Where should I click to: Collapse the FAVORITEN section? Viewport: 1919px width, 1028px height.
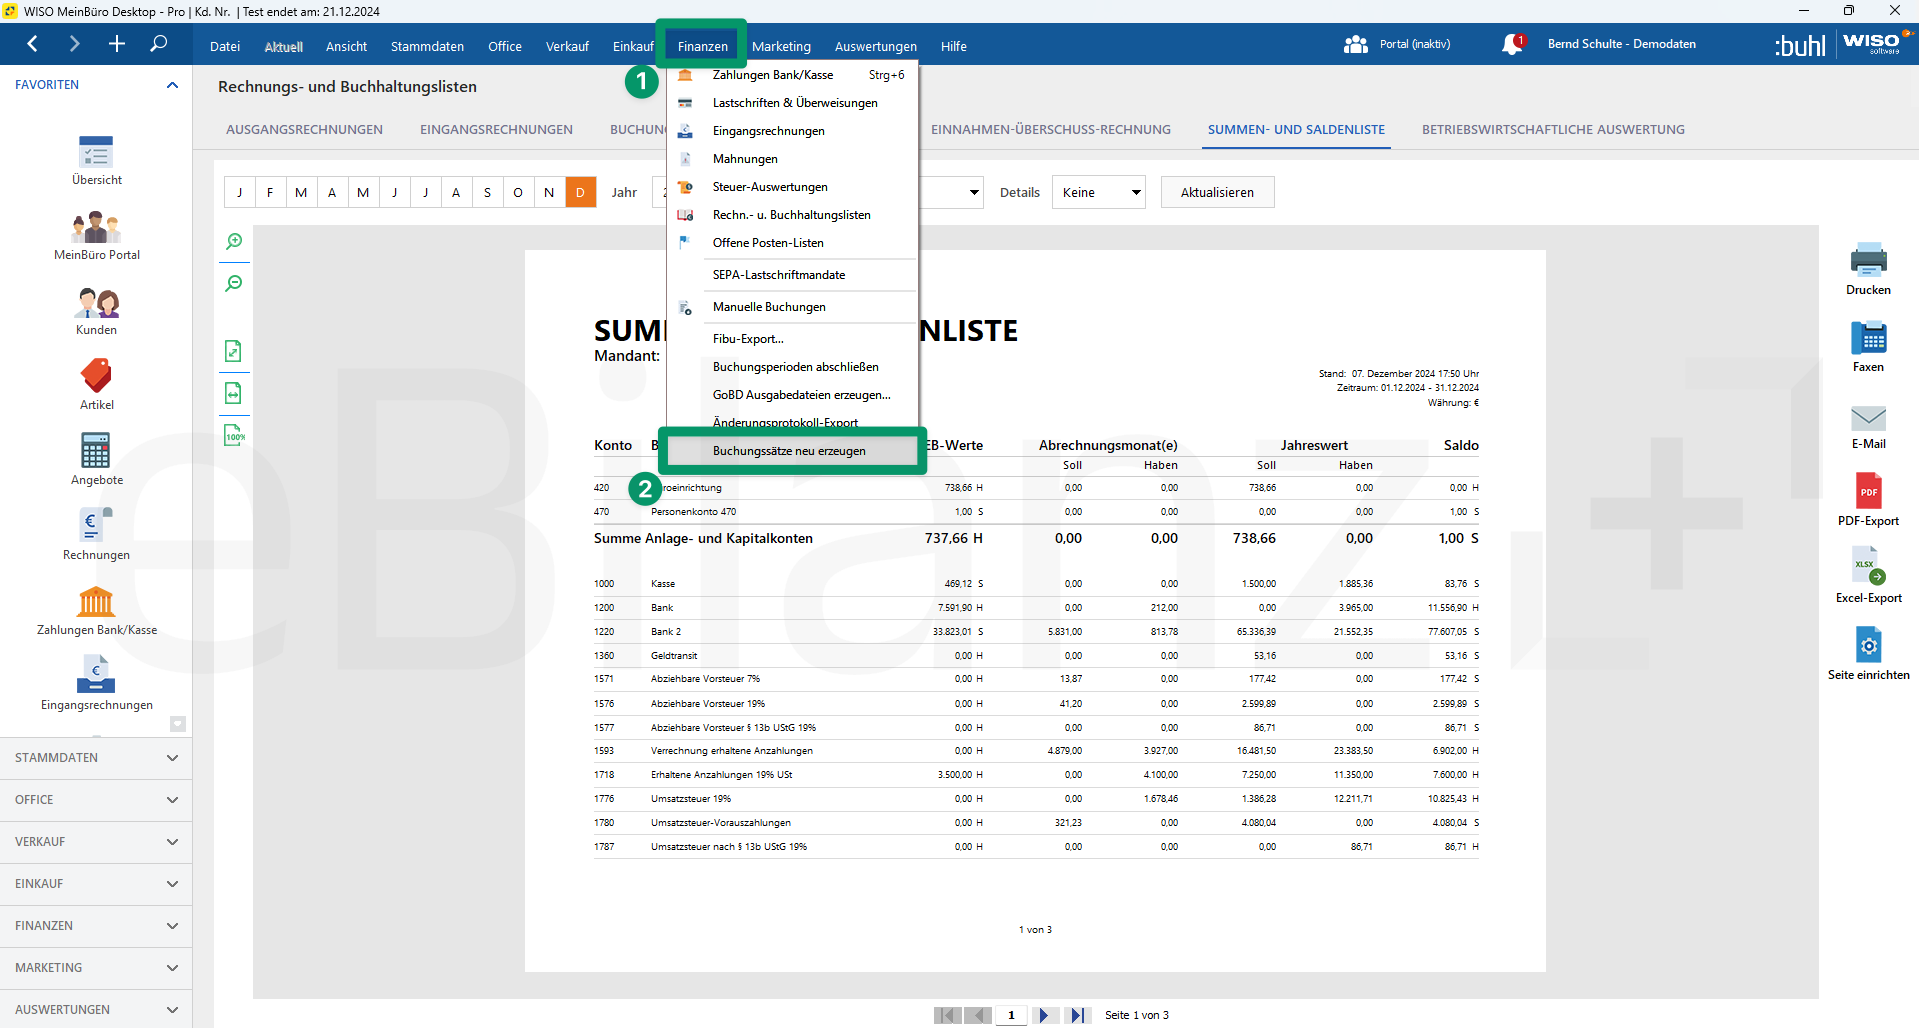[96, 85]
